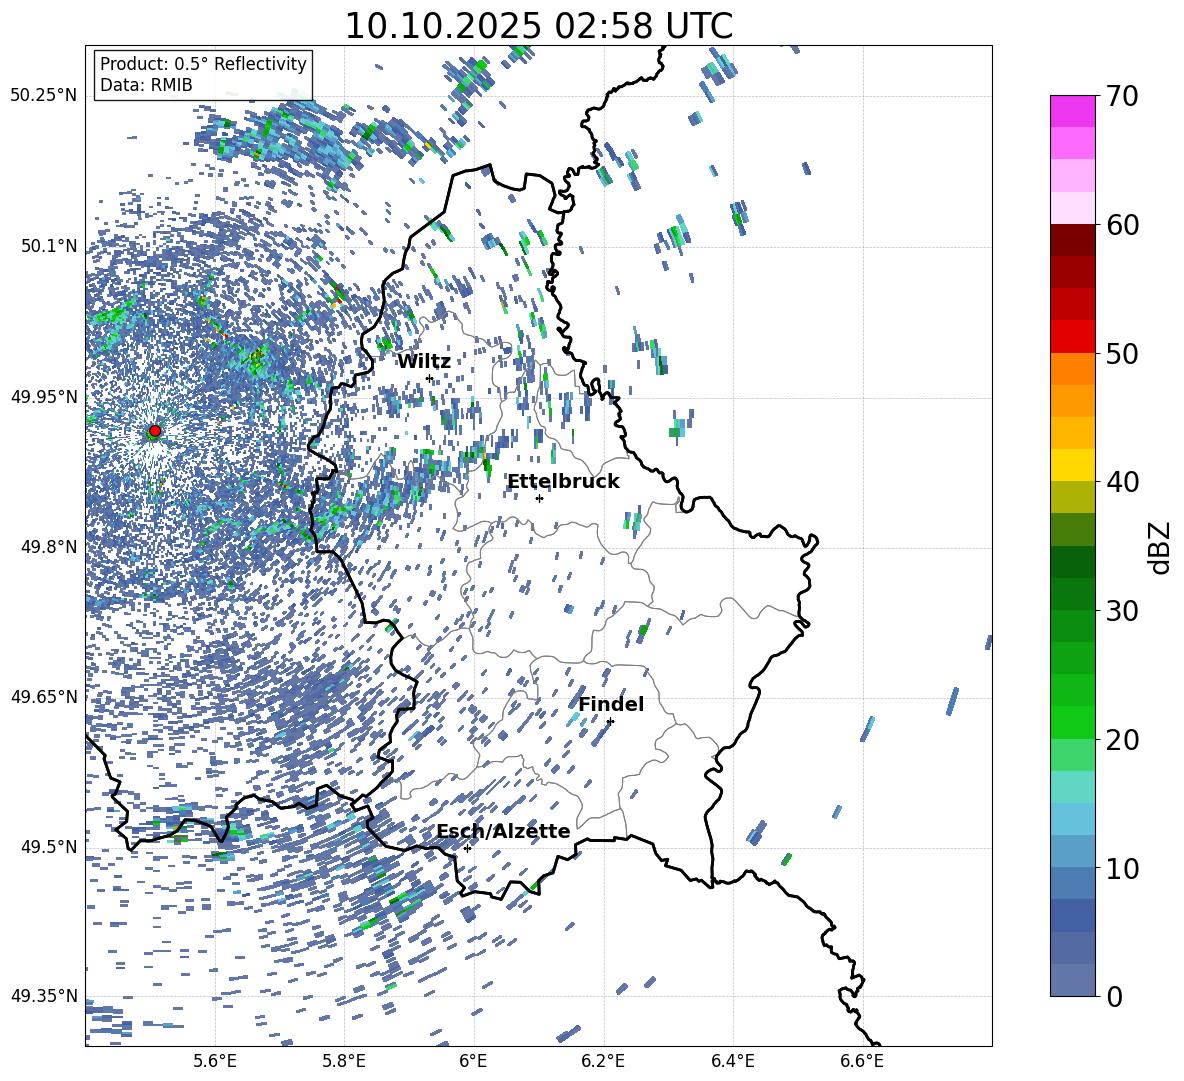The height and width of the screenshot is (1081, 1184).
Task: Click the Esch/Alzette city label
Action: point(503,832)
